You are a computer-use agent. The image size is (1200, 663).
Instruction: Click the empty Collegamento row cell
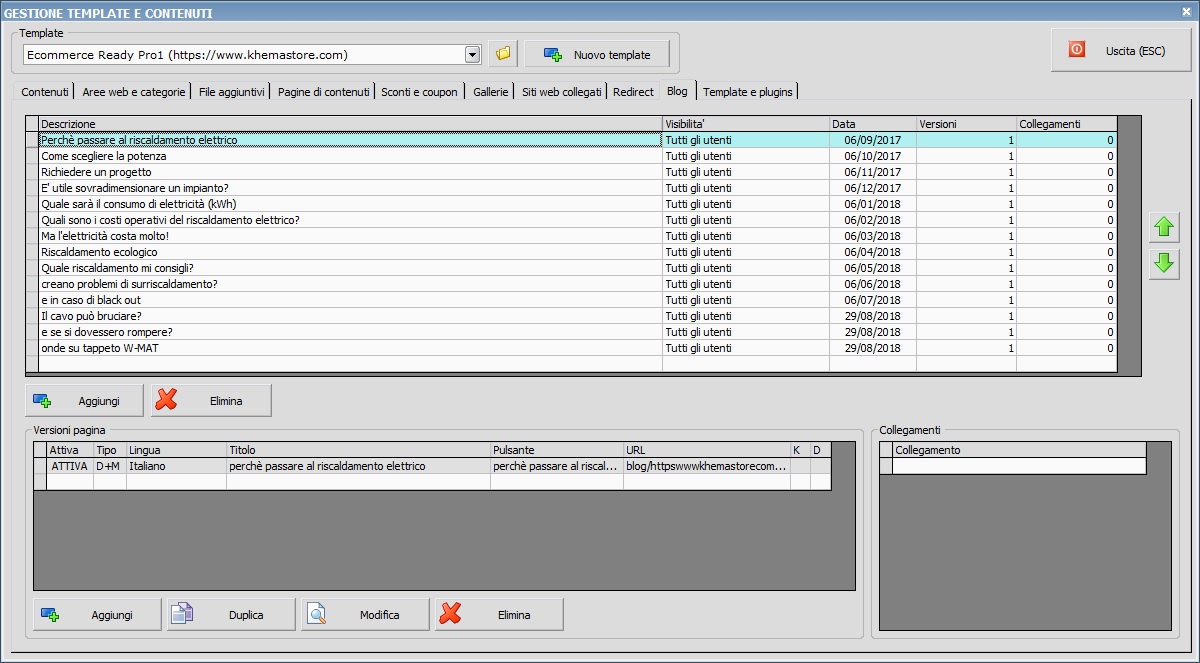point(1019,466)
